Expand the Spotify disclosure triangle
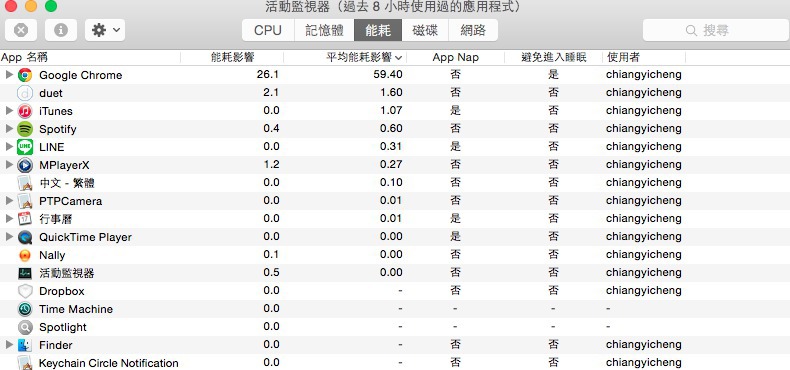This screenshot has width=790, height=370. (x=9, y=129)
